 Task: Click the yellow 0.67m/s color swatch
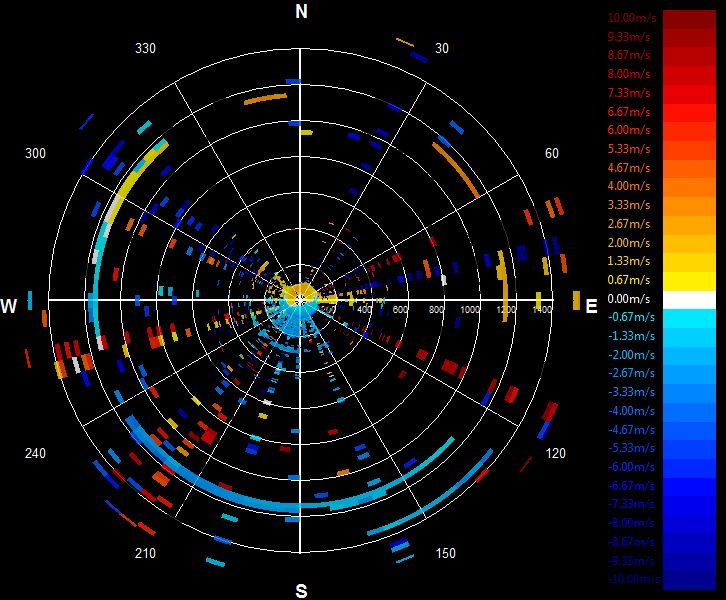pos(689,281)
